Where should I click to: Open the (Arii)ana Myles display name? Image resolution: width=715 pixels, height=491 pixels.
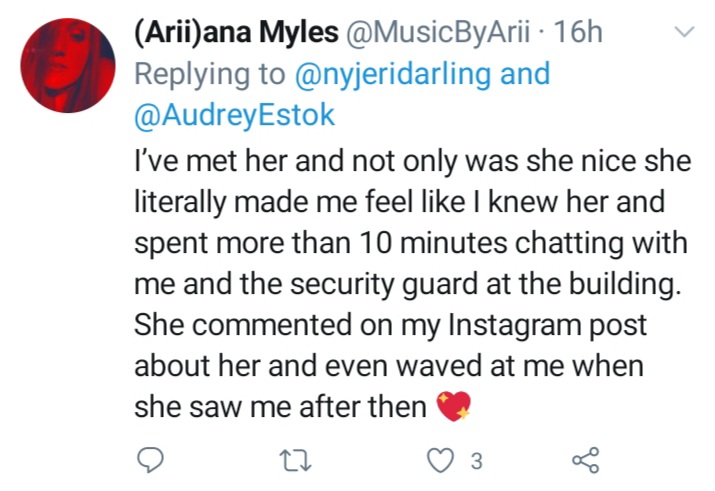tap(237, 32)
